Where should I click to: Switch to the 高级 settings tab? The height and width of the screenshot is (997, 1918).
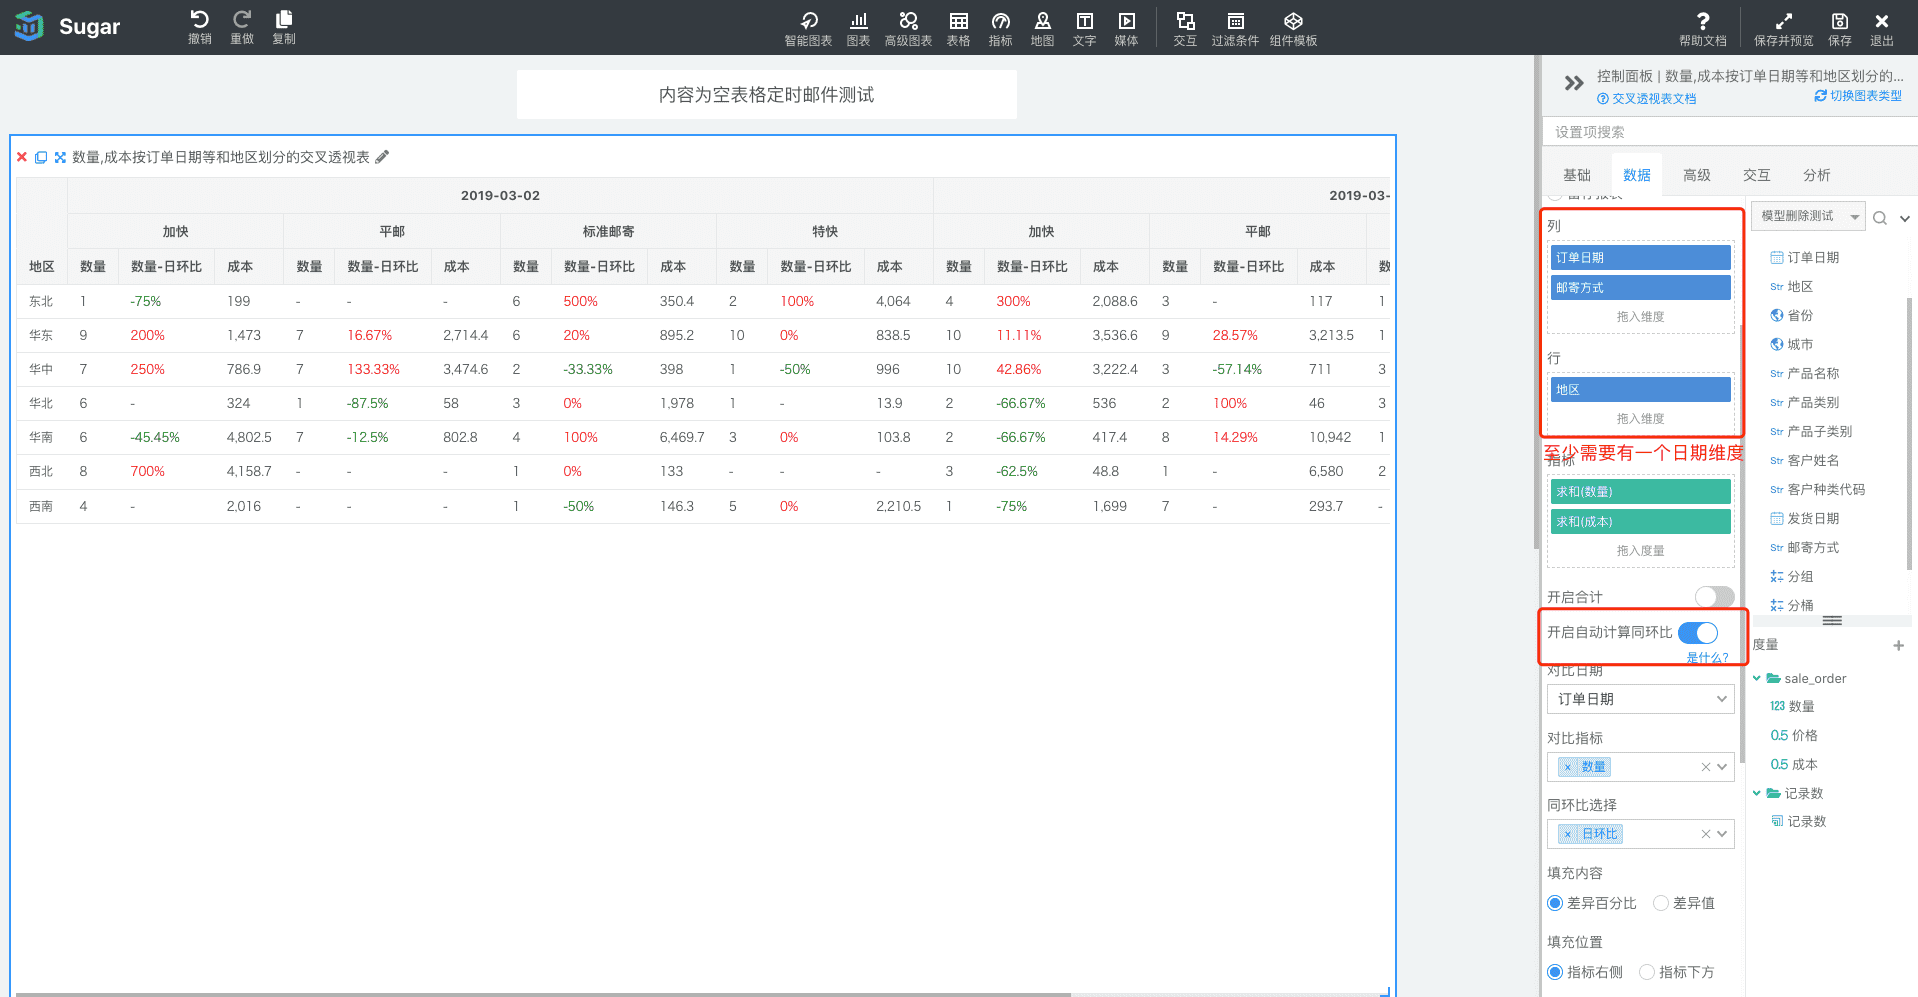coord(1696,175)
